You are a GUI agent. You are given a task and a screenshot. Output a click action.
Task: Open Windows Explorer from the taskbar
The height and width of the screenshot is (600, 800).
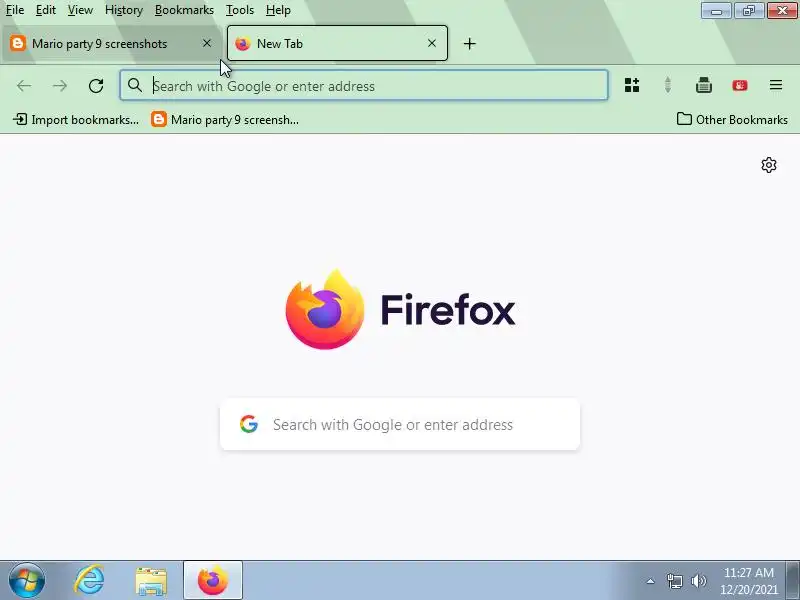tap(151, 581)
